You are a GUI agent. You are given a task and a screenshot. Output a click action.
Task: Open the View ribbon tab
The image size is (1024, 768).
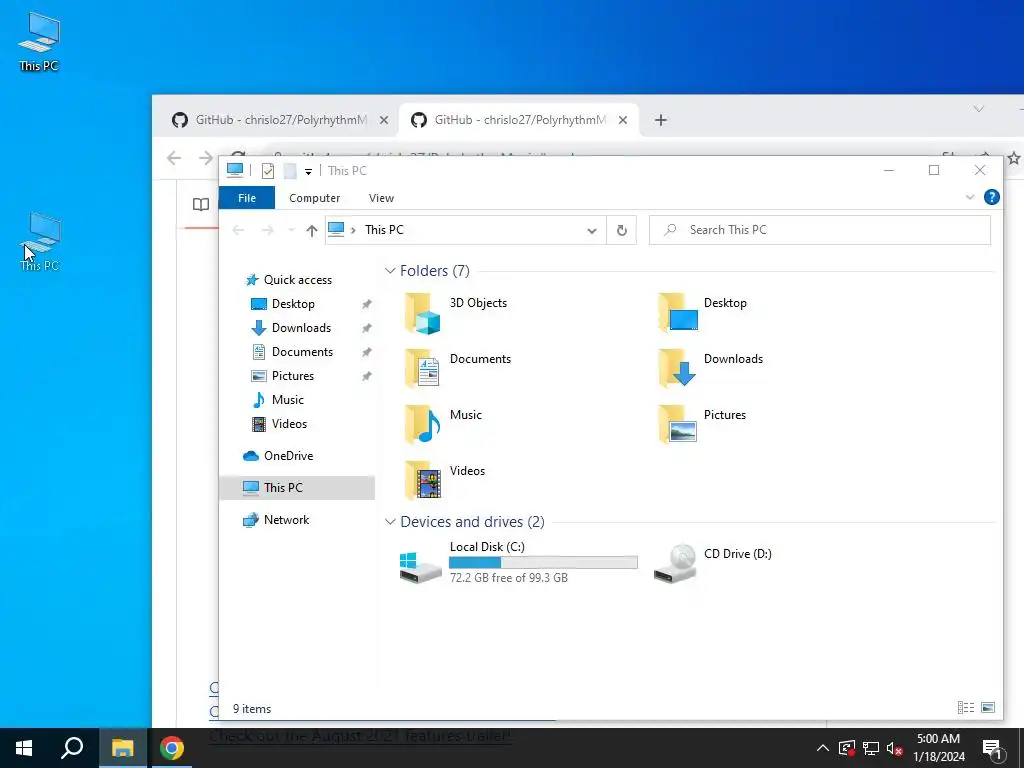pos(381,198)
